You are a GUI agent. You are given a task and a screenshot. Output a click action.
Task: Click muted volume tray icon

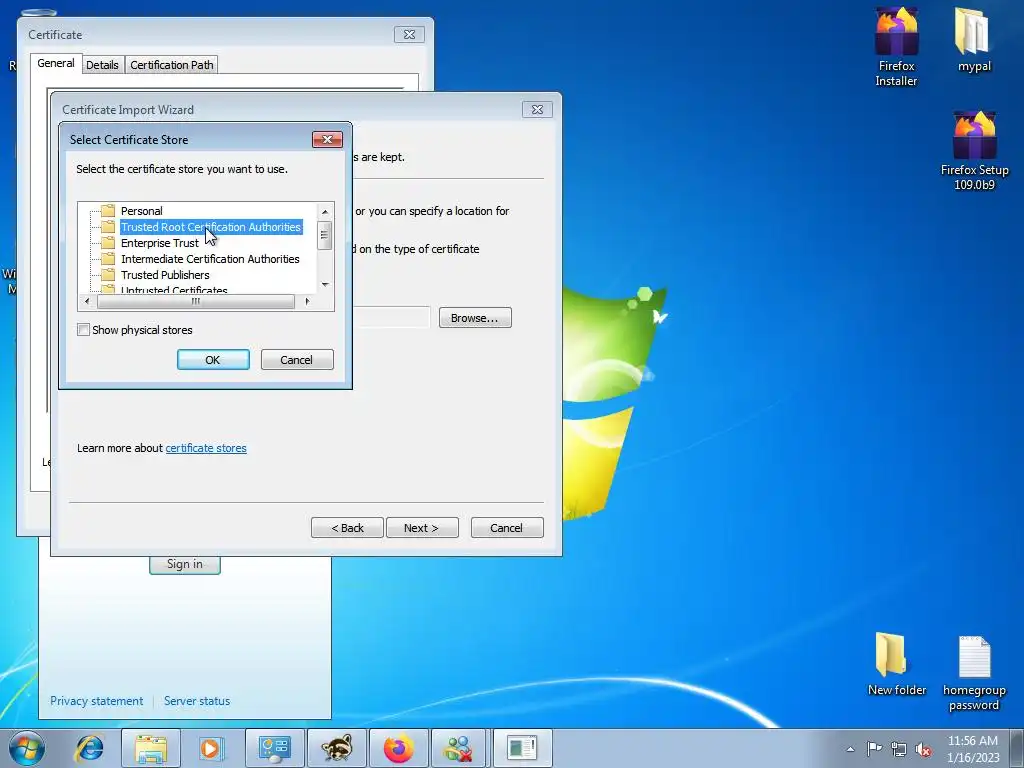tap(923, 749)
